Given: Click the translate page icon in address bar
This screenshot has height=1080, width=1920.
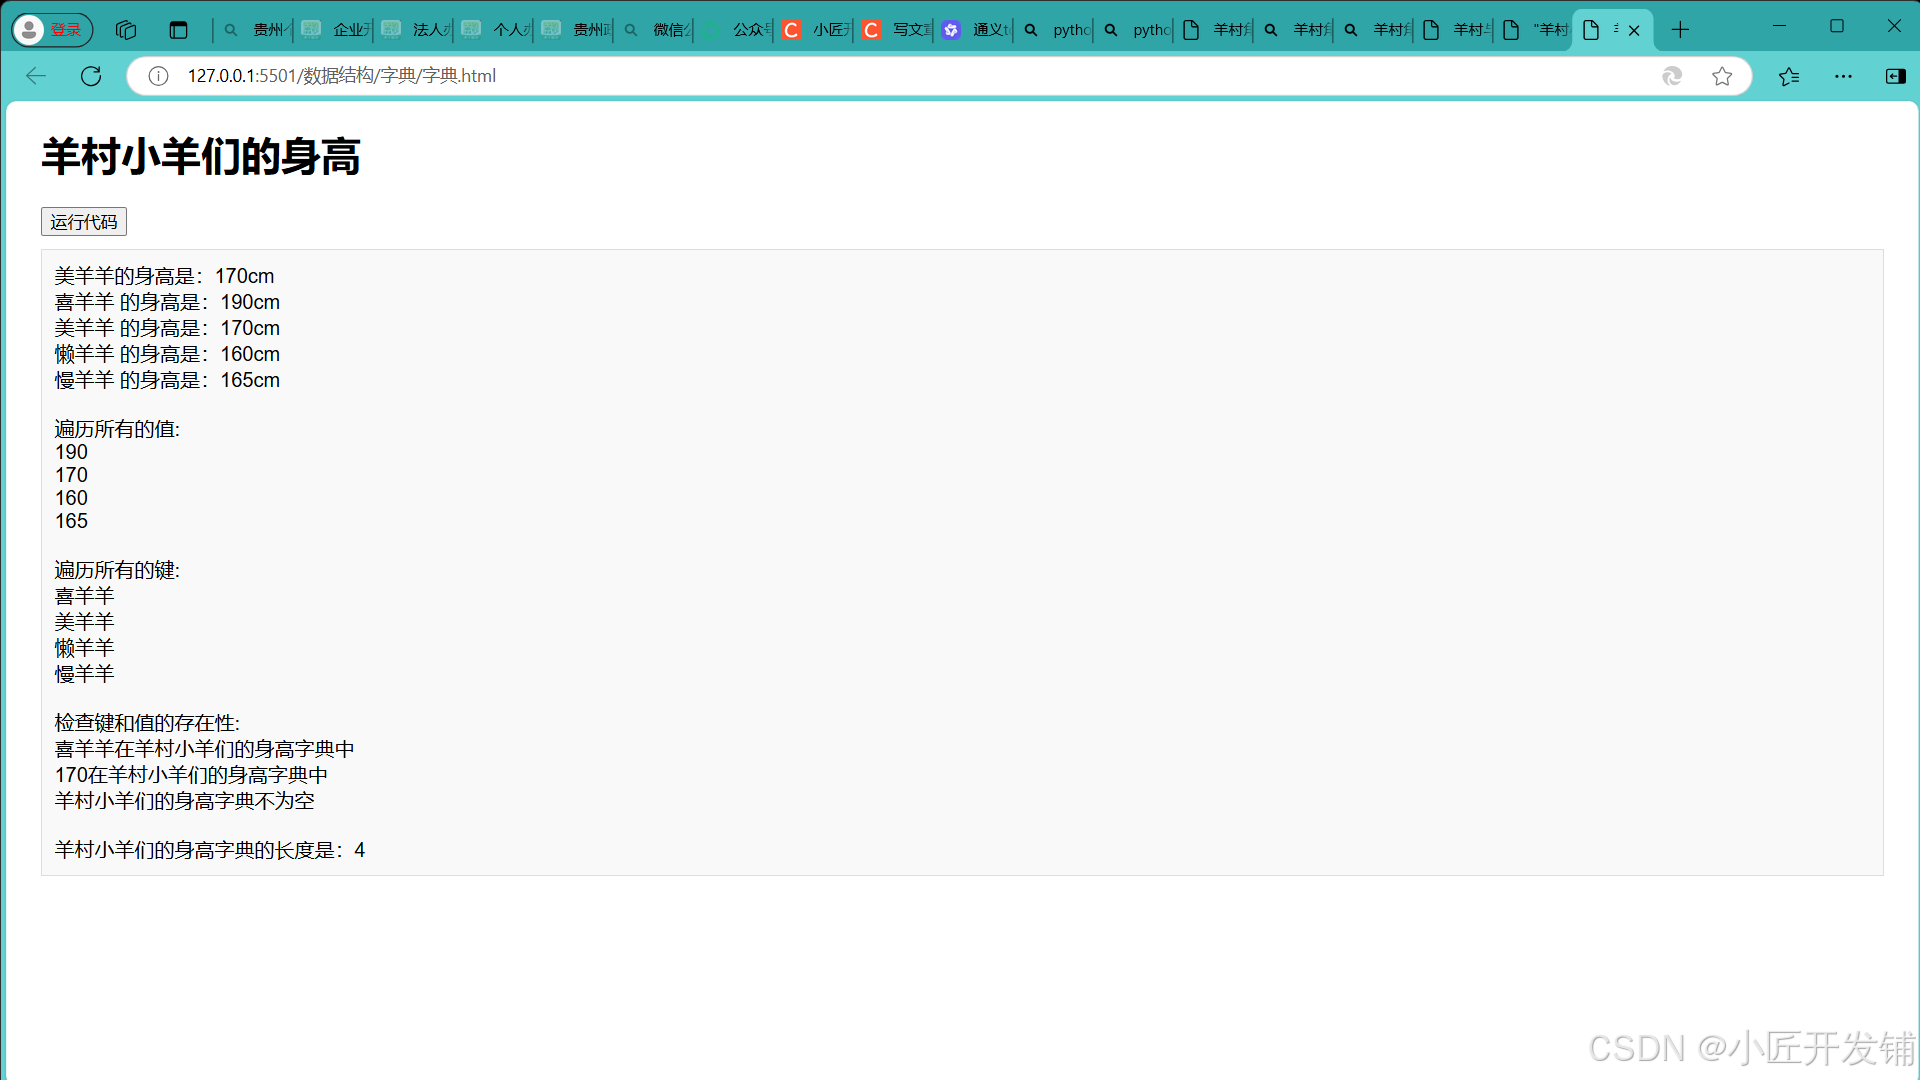Looking at the screenshot, I should tap(1672, 76).
